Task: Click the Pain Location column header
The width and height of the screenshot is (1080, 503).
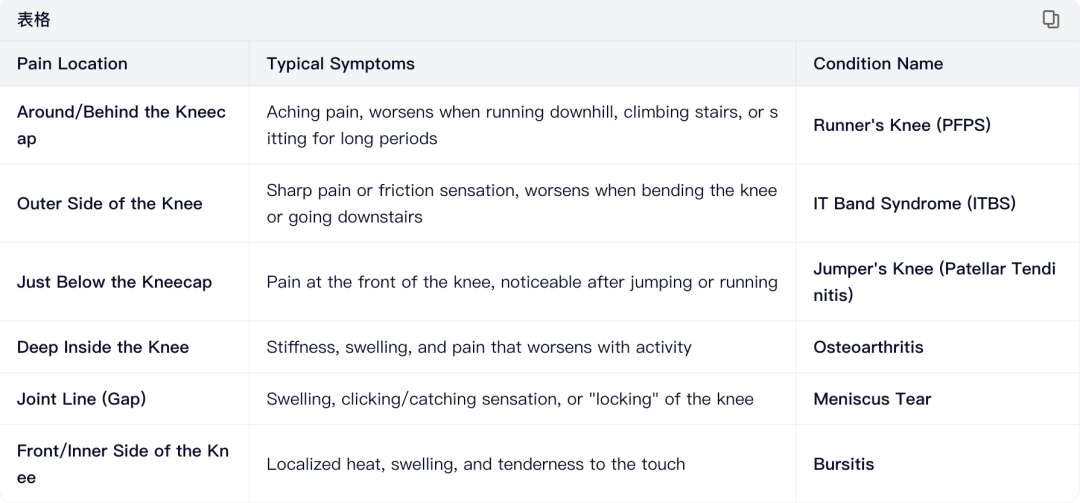Action: 72,63
